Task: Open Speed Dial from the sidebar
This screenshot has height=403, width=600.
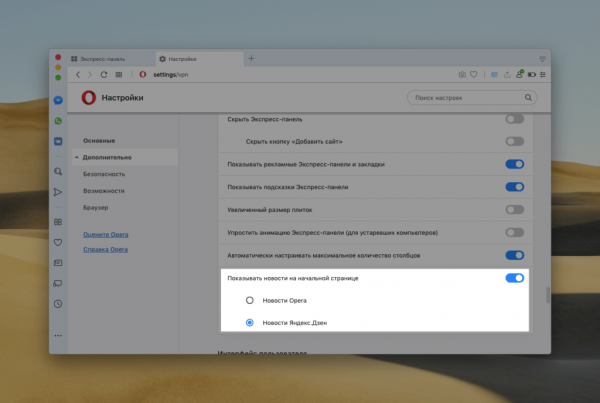Action: (58, 222)
